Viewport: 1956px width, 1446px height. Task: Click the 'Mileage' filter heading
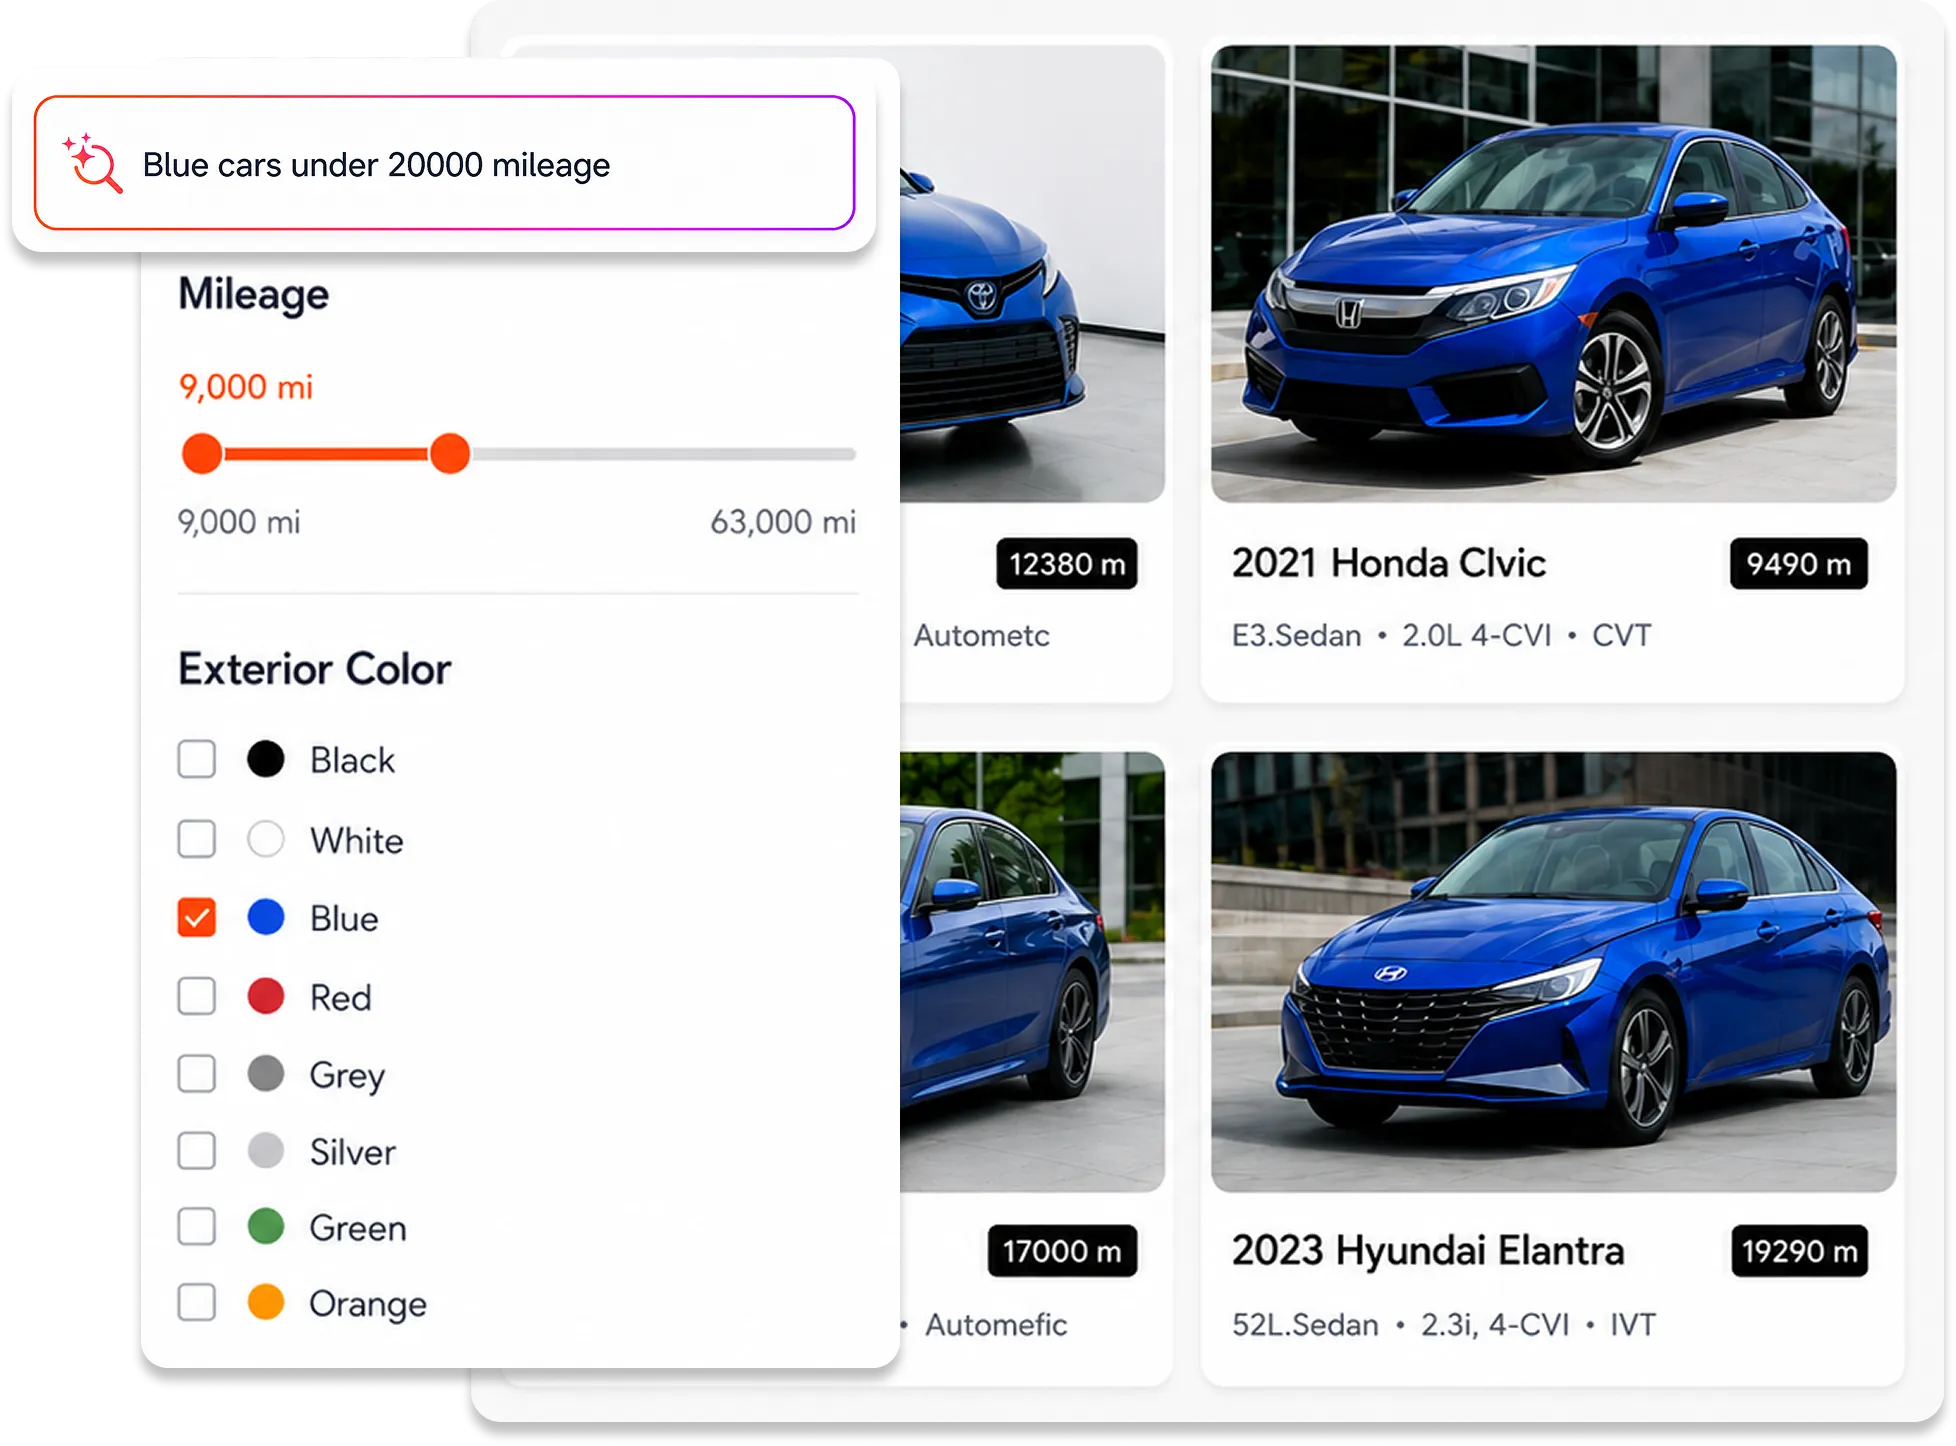[254, 295]
